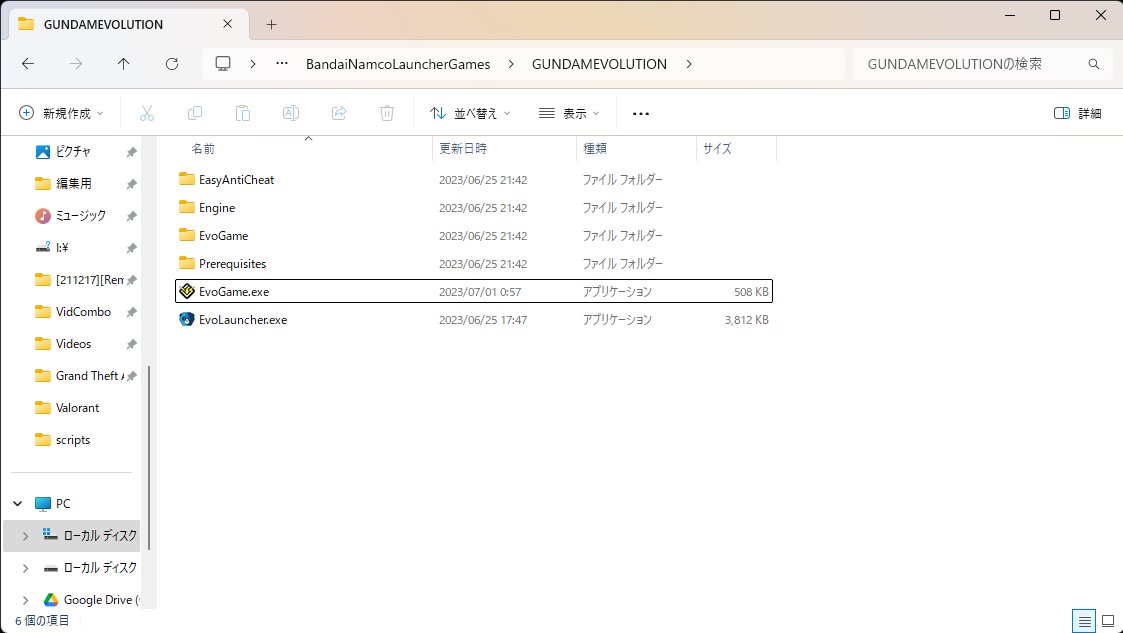
Task: Close the GUNDAMEVOLUTION tab
Action: [x=227, y=24]
